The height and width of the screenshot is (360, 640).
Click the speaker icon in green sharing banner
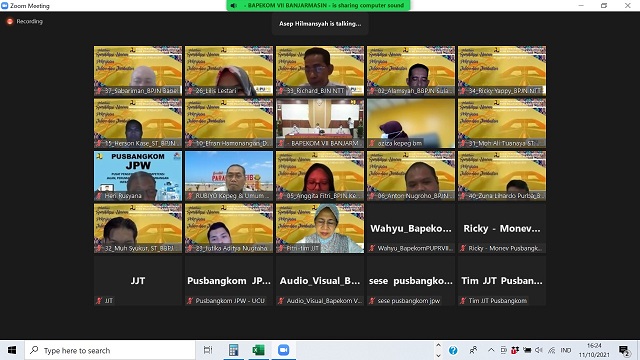233,5
